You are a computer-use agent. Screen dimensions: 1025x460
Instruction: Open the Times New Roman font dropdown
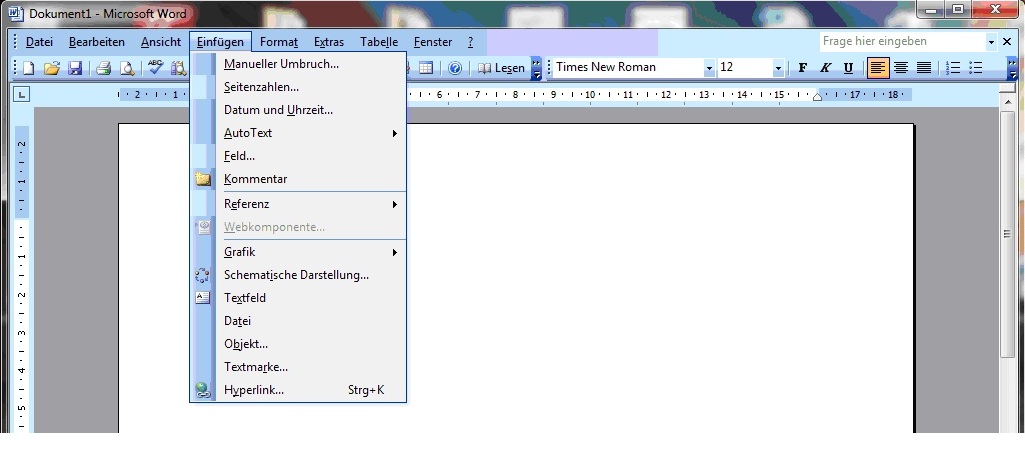(709, 68)
